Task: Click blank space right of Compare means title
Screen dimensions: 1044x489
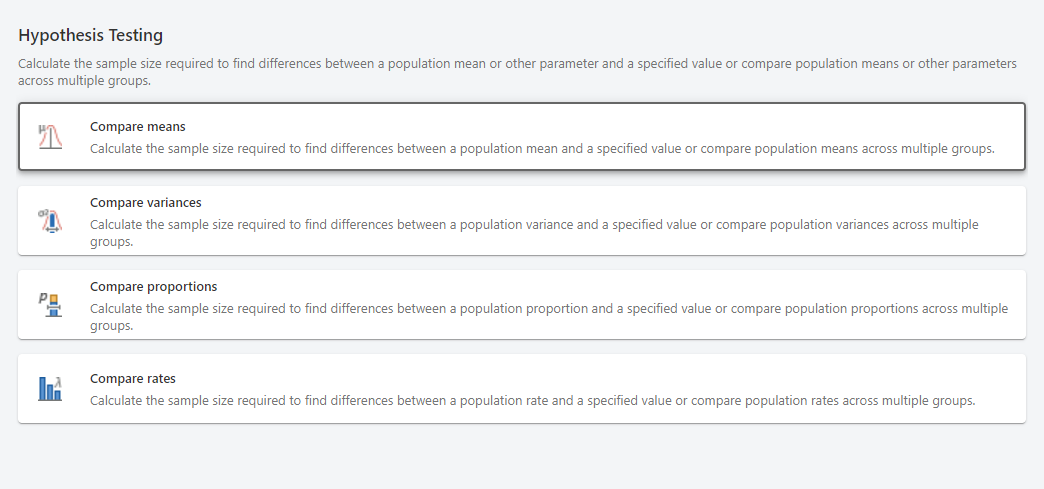Action: [600, 127]
